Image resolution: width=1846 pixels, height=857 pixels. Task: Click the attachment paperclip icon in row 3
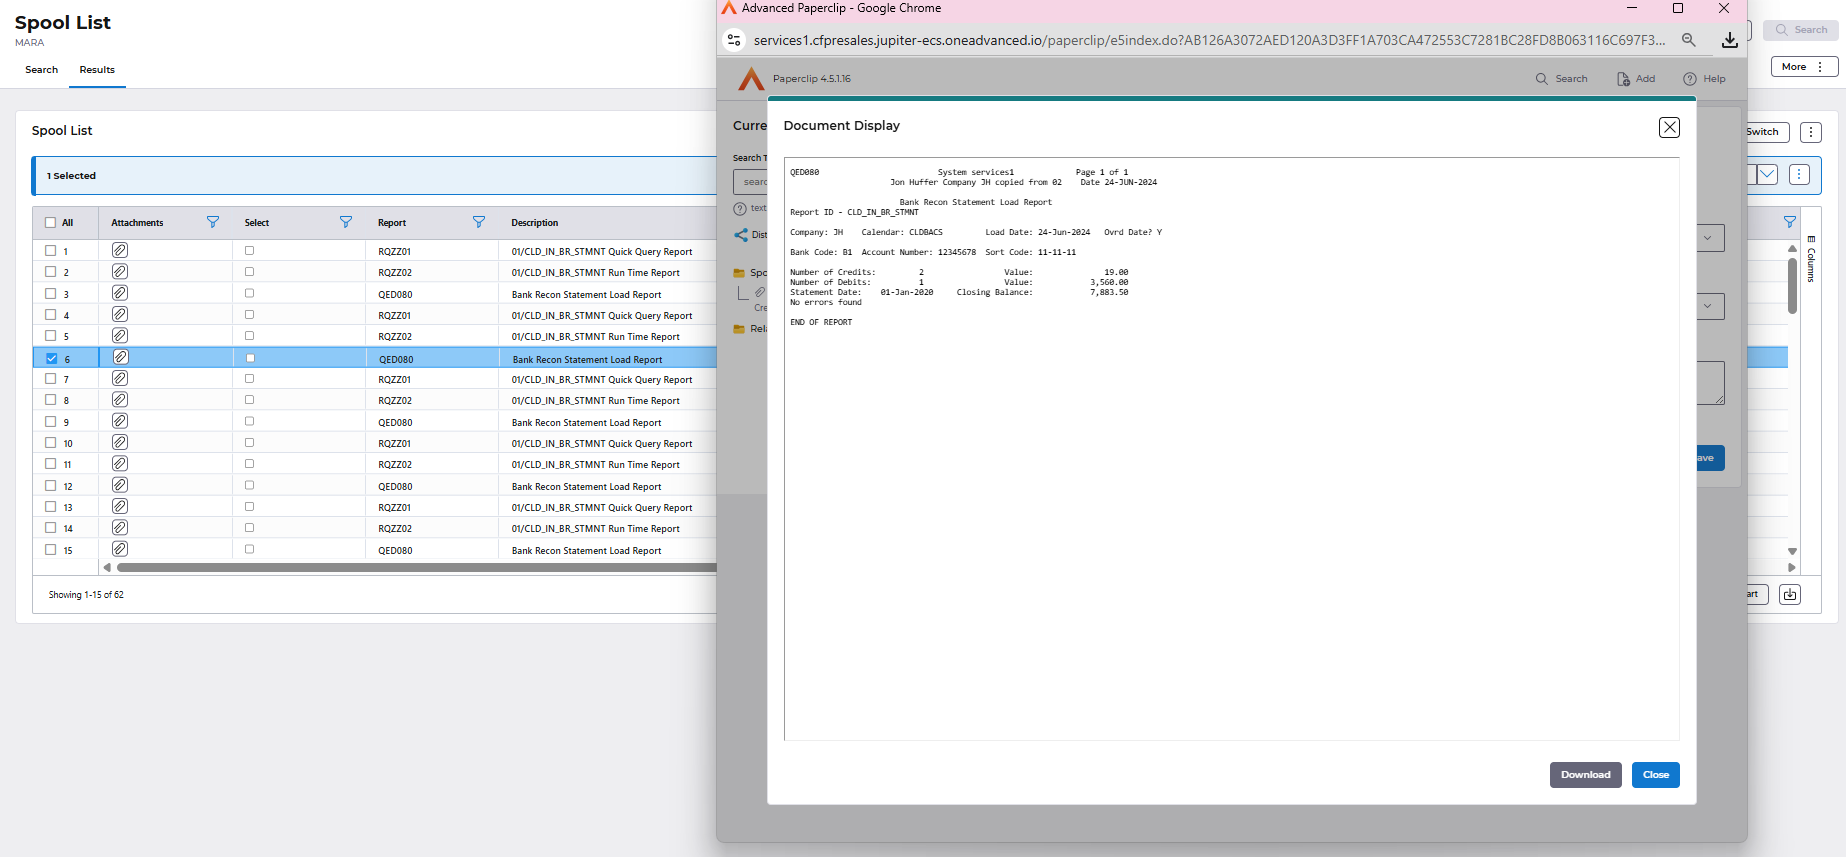(x=120, y=293)
